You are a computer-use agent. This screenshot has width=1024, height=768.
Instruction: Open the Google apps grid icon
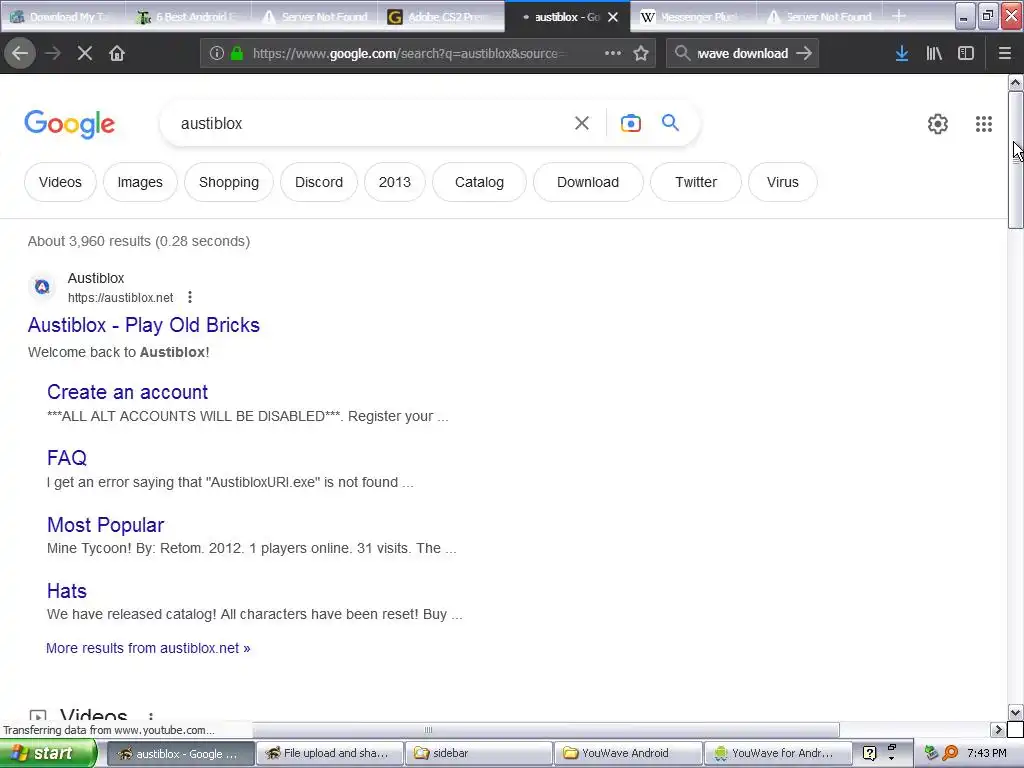pyautogui.click(x=984, y=123)
